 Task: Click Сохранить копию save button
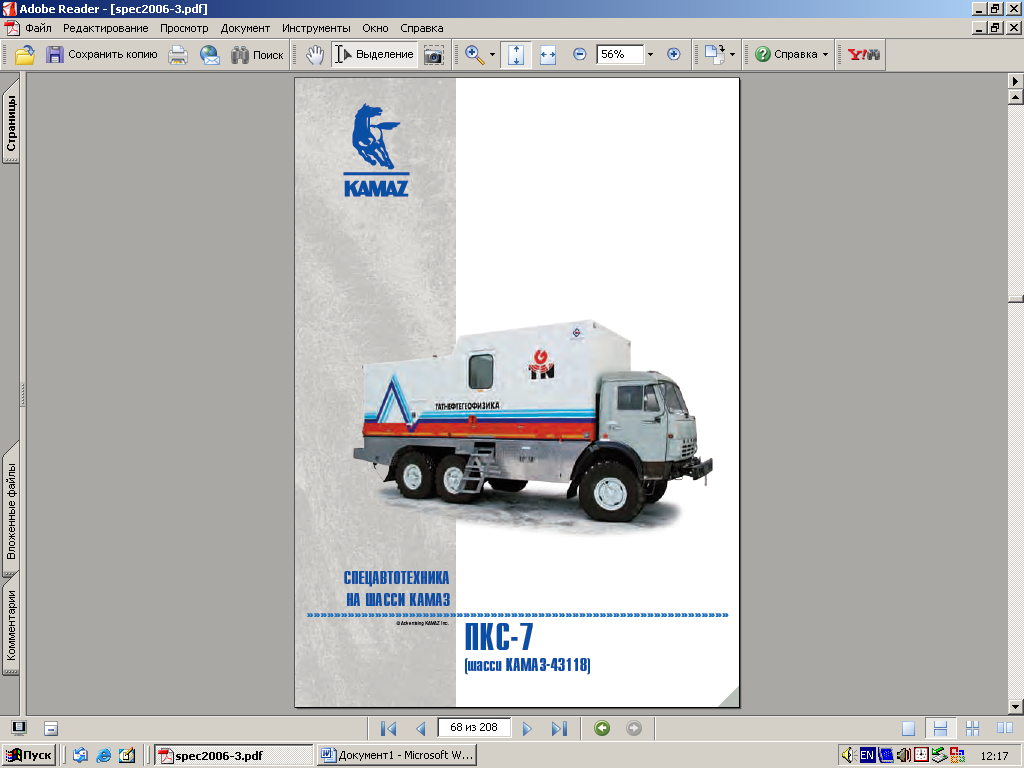[x=101, y=55]
